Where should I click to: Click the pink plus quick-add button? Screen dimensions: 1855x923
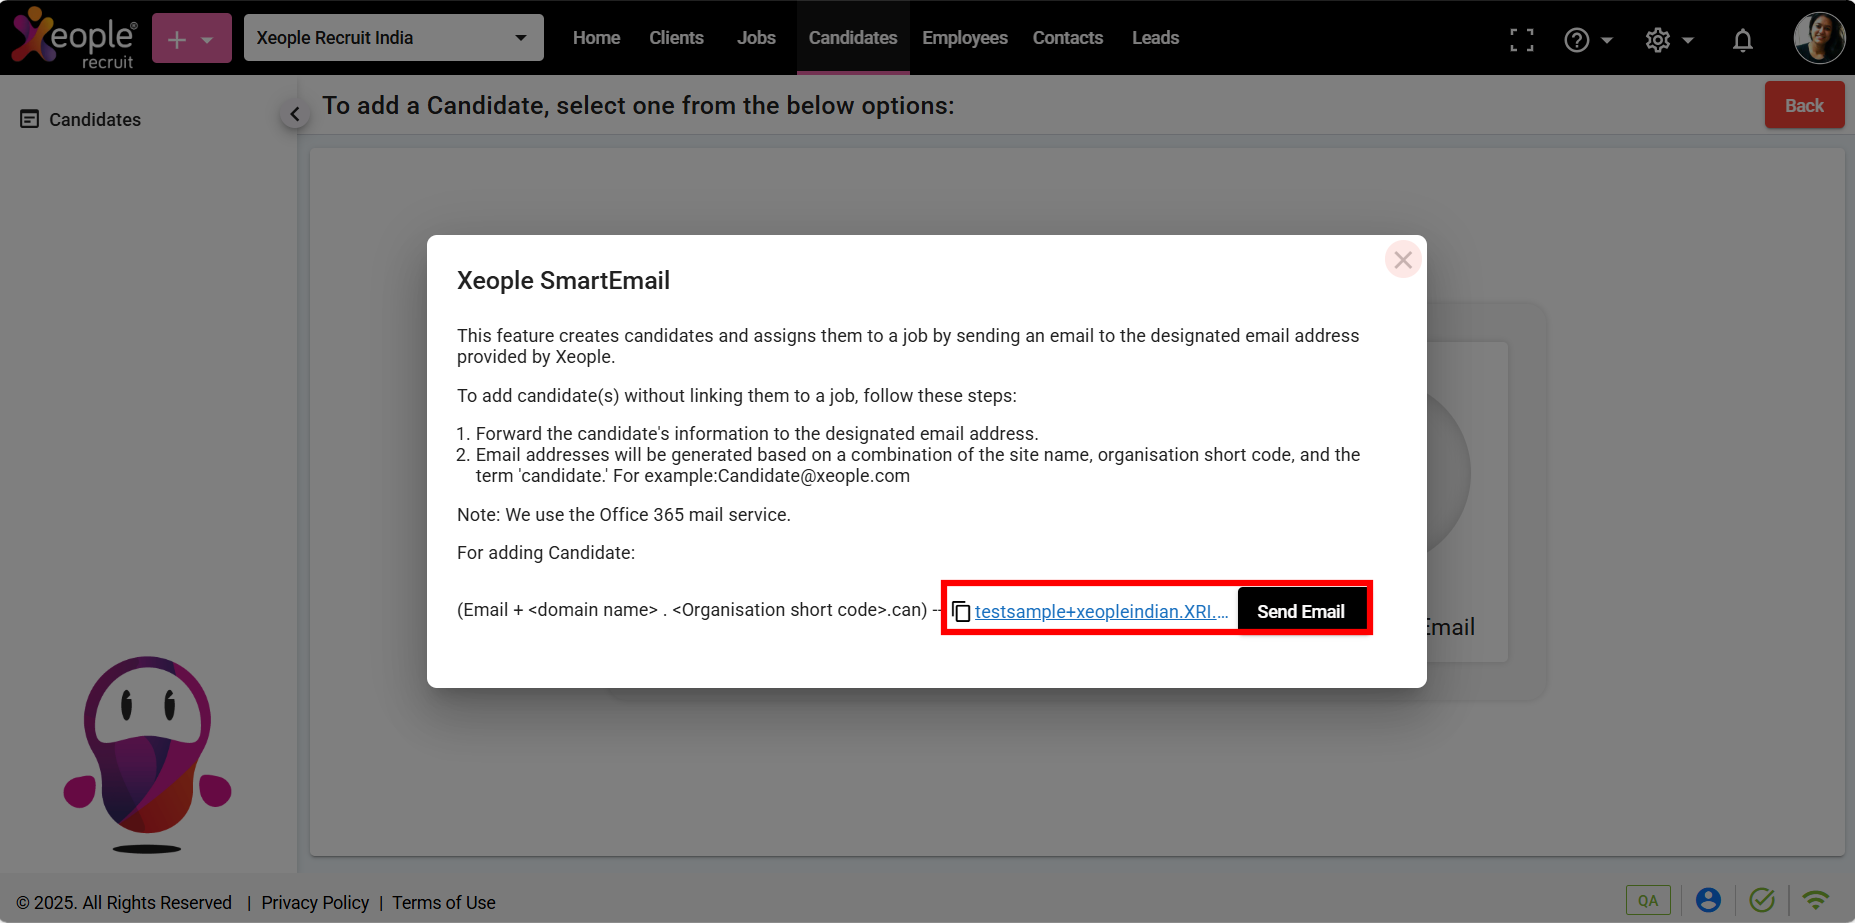pyautogui.click(x=191, y=39)
